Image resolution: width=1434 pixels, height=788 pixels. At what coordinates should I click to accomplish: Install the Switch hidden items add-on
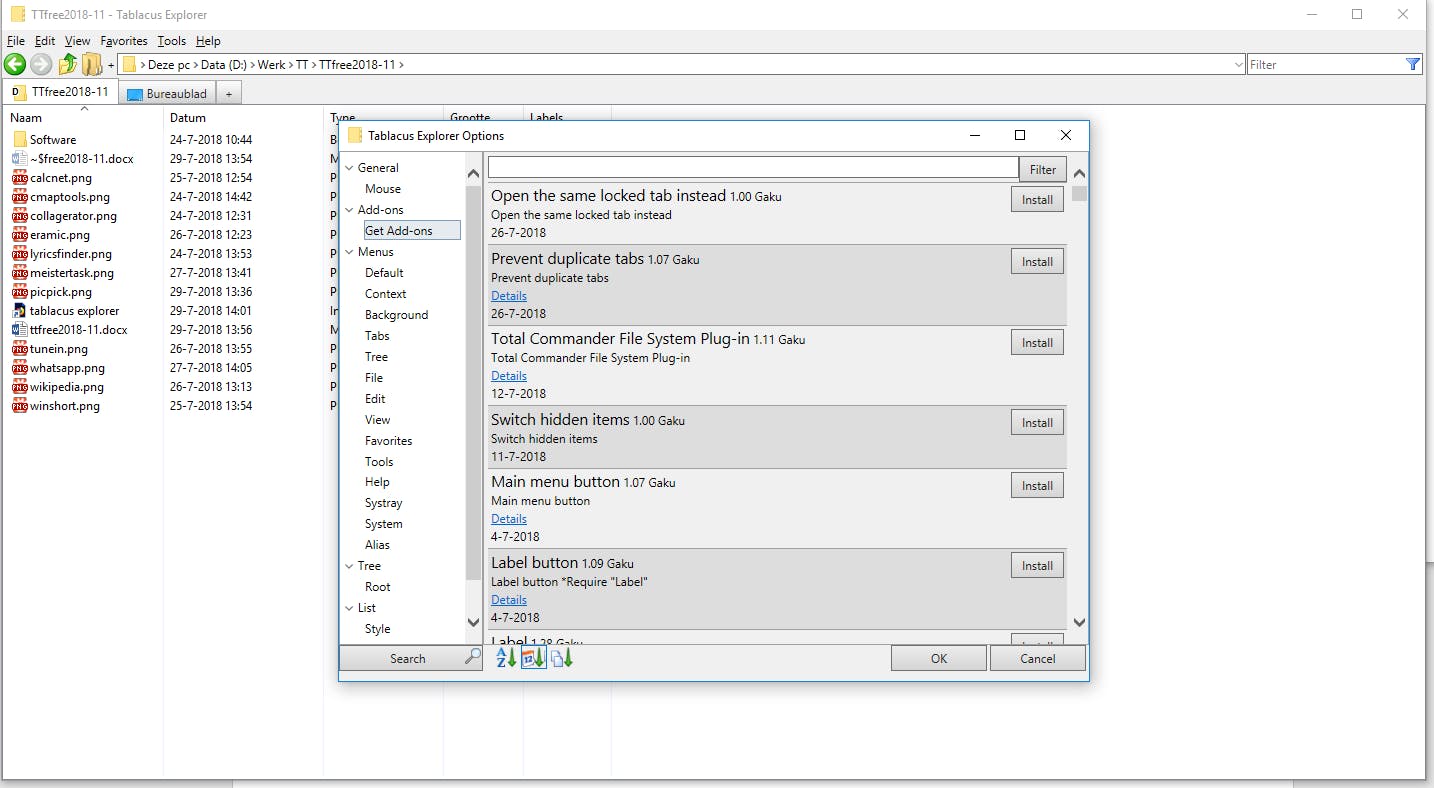[x=1037, y=423]
